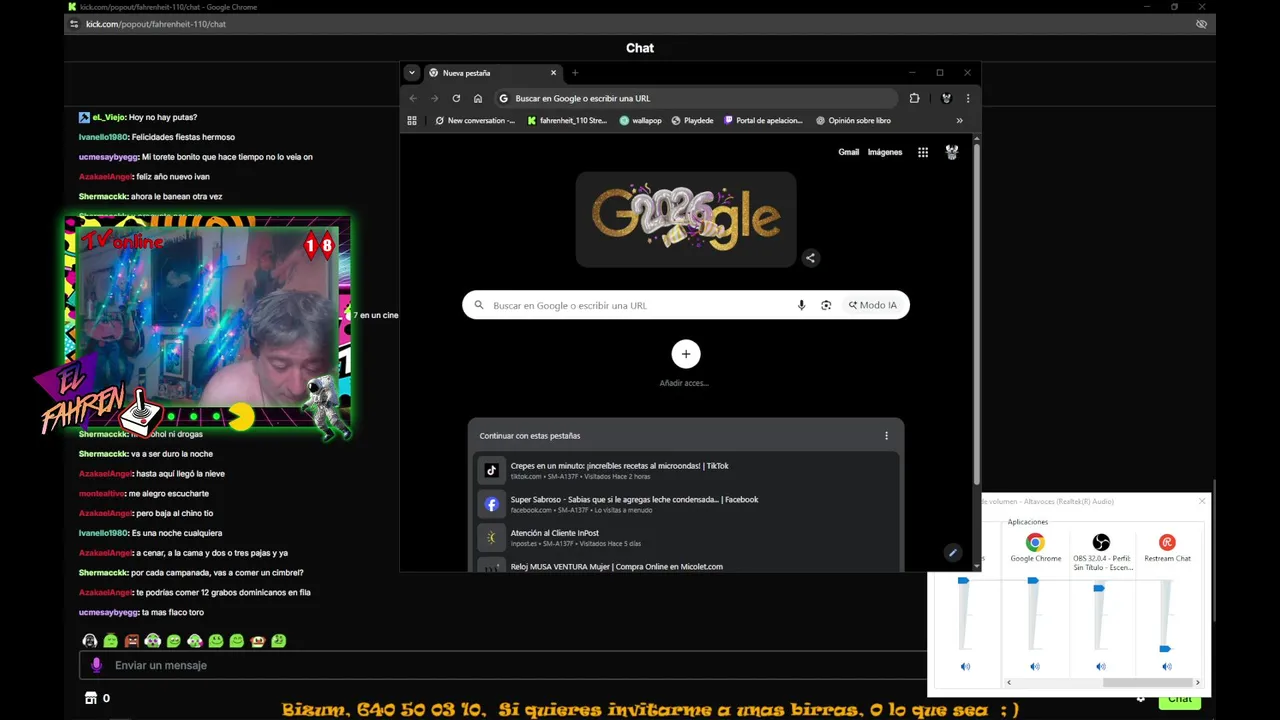
Task: Go to home page in Chrome toolbar
Action: click(478, 98)
